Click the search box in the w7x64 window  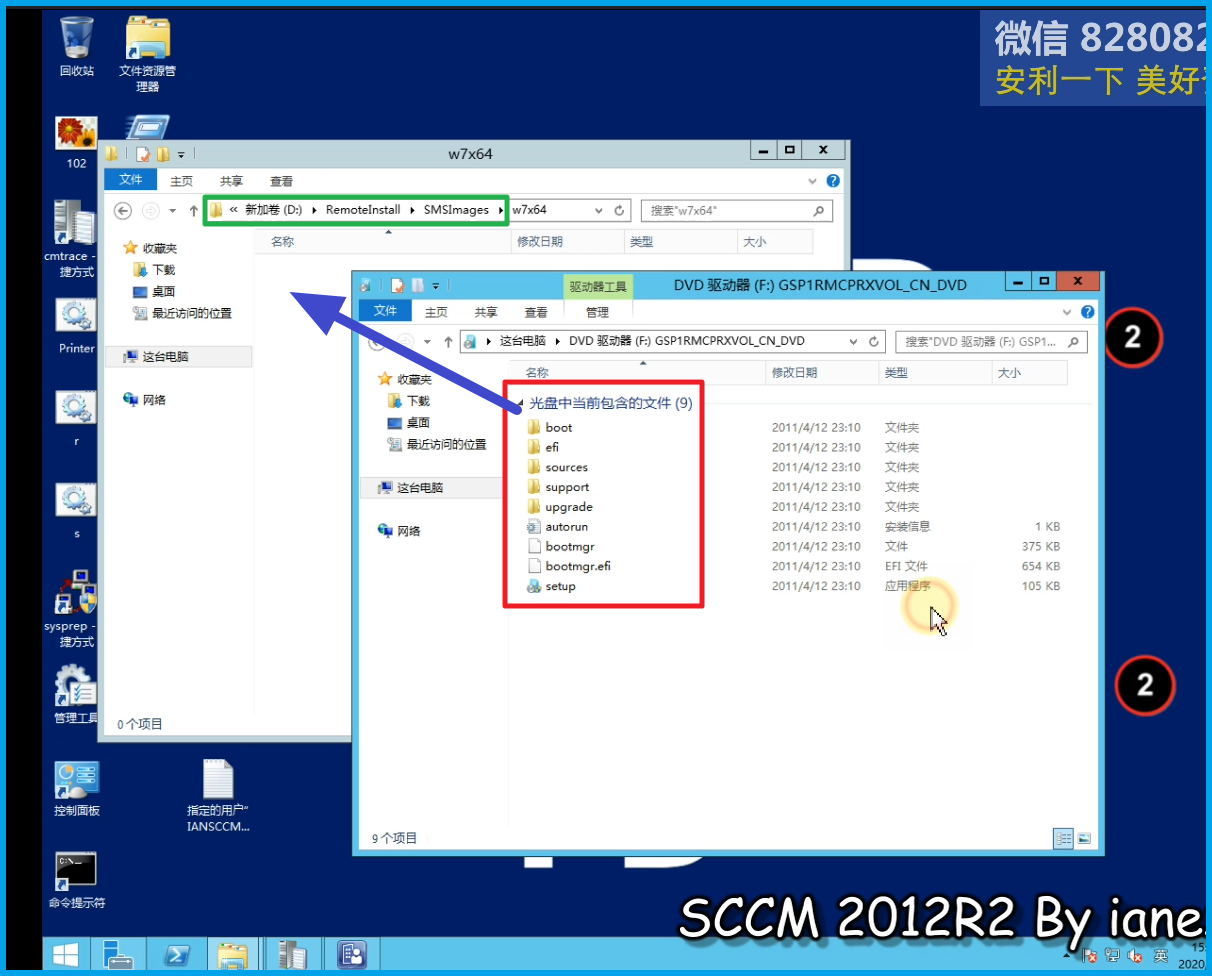click(737, 210)
